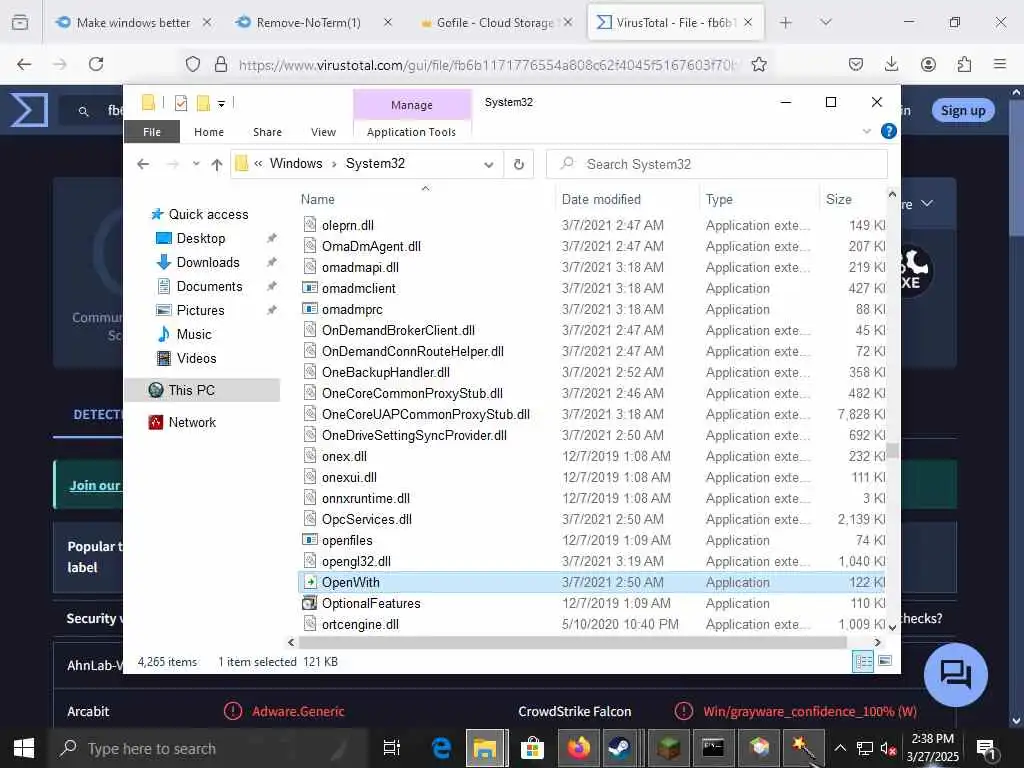Switch to the Gofile Cloud Storage tab
Screen dimensions: 1024x768
click(x=496, y=22)
